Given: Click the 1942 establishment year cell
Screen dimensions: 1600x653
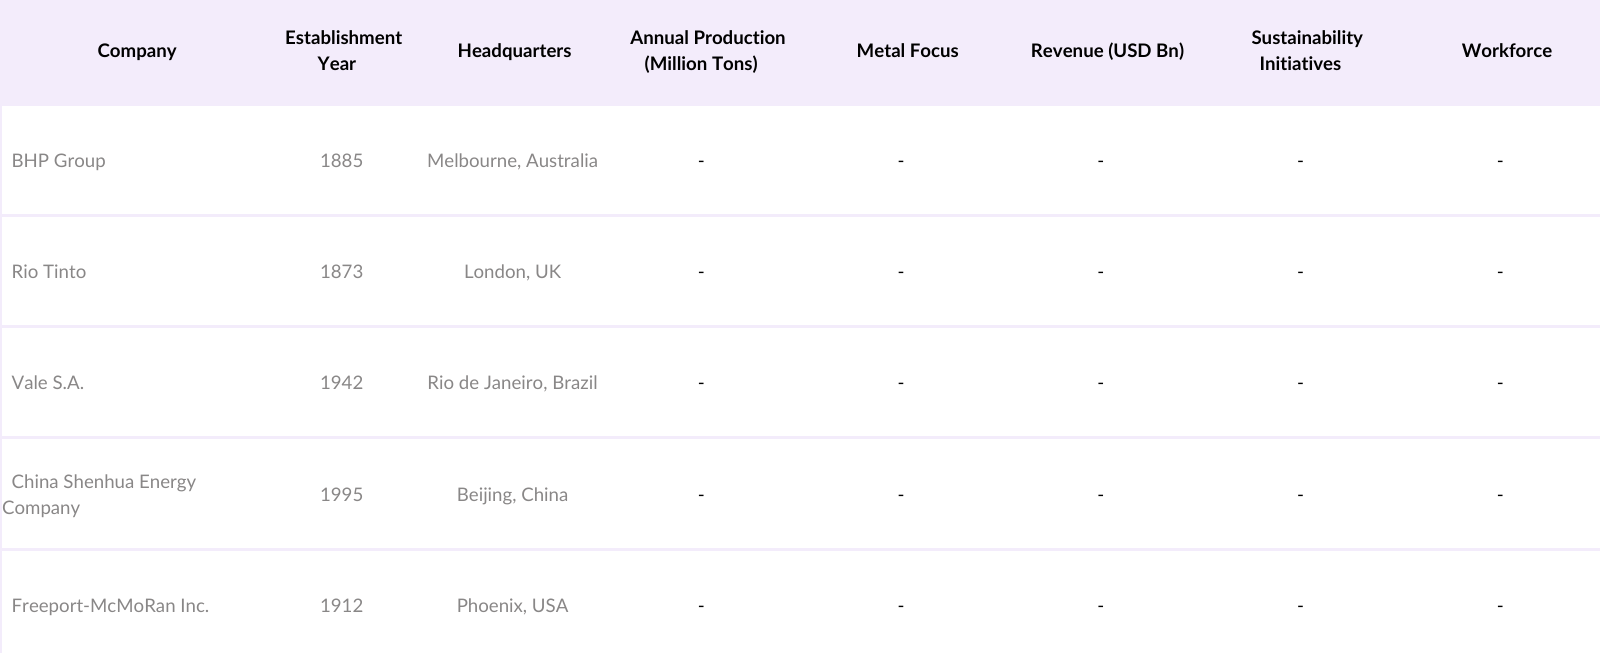Looking at the screenshot, I should click(341, 383).
